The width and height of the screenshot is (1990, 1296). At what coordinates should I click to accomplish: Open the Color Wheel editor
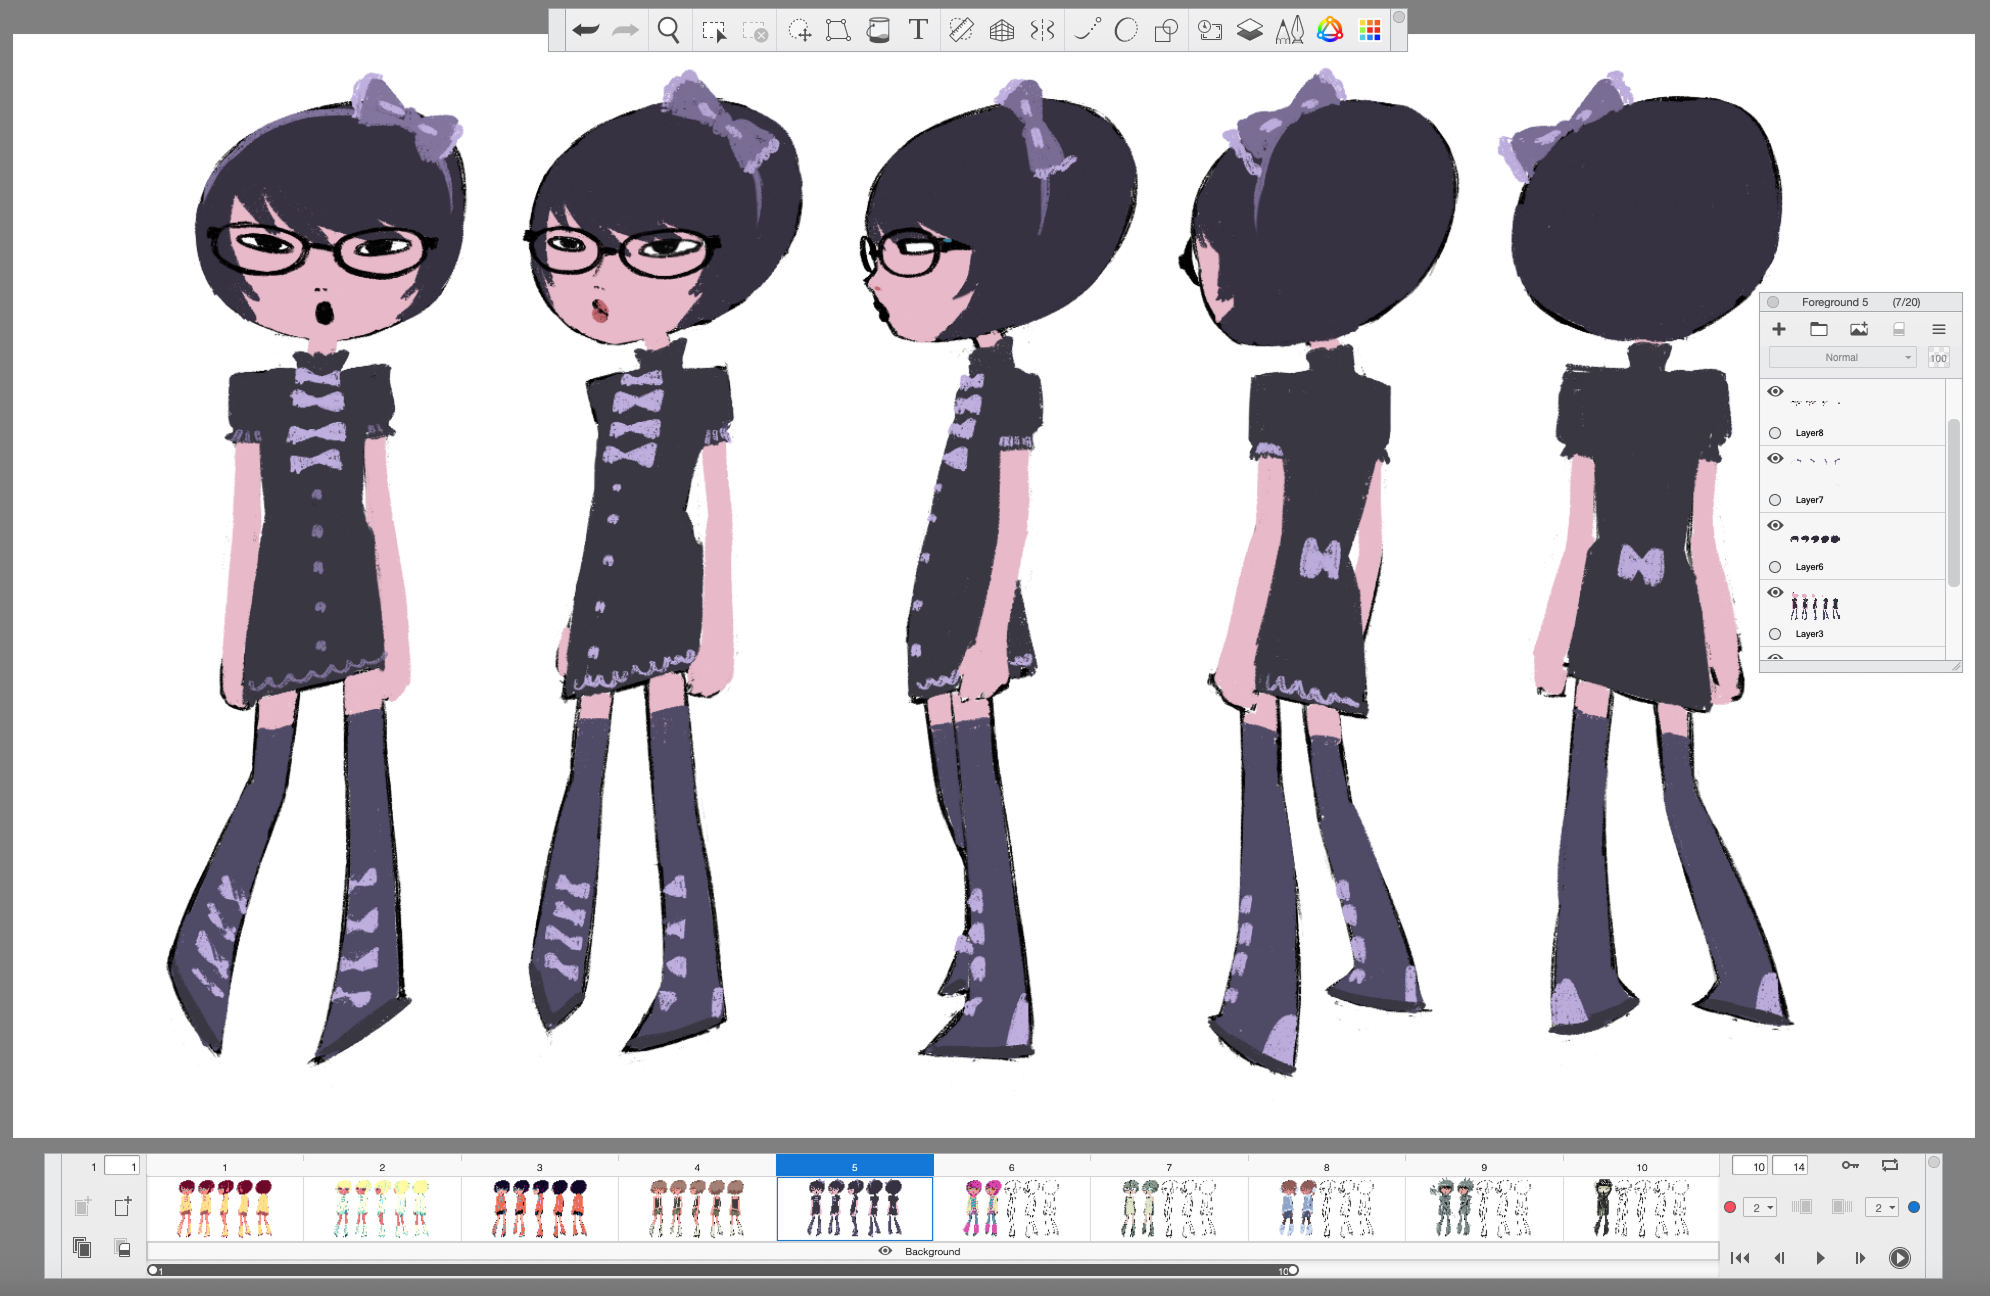[1329, 30]
